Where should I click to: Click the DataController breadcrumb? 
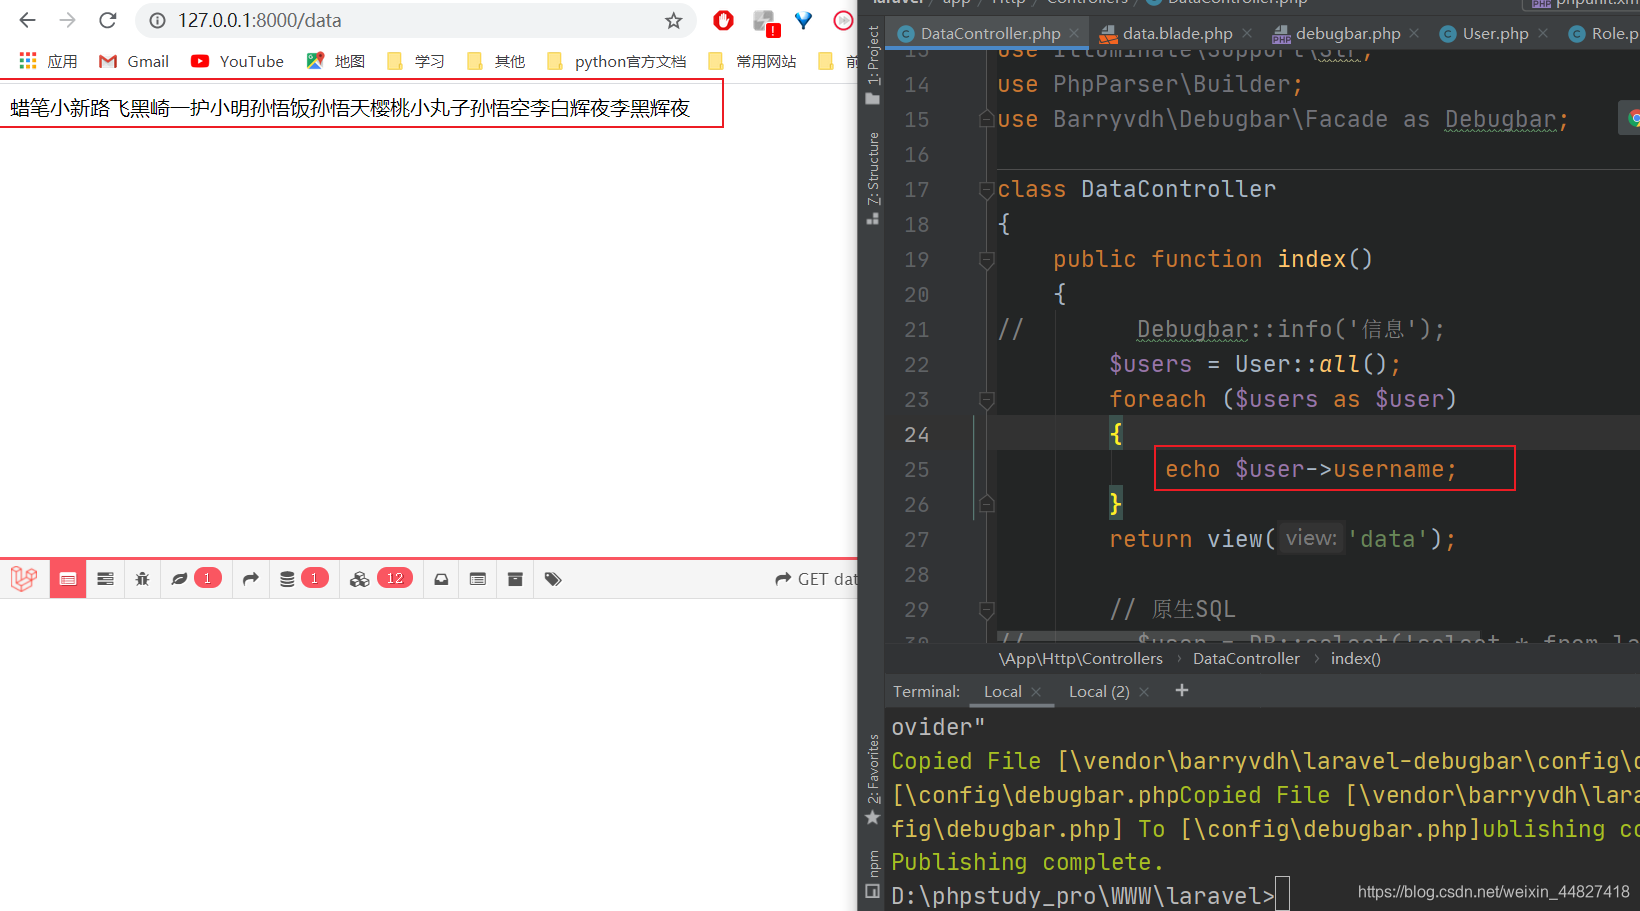pos(1246,658)
